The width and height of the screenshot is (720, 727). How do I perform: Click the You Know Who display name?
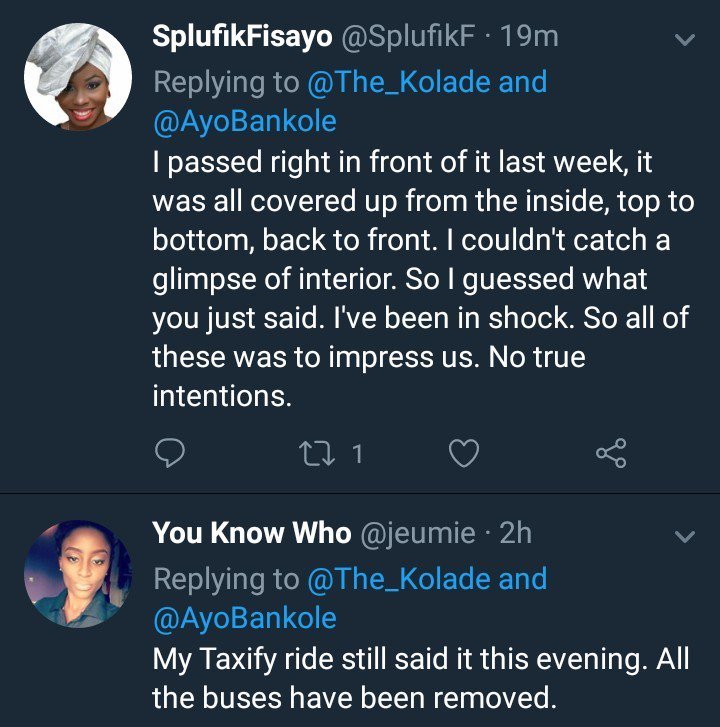coord(251,533)
